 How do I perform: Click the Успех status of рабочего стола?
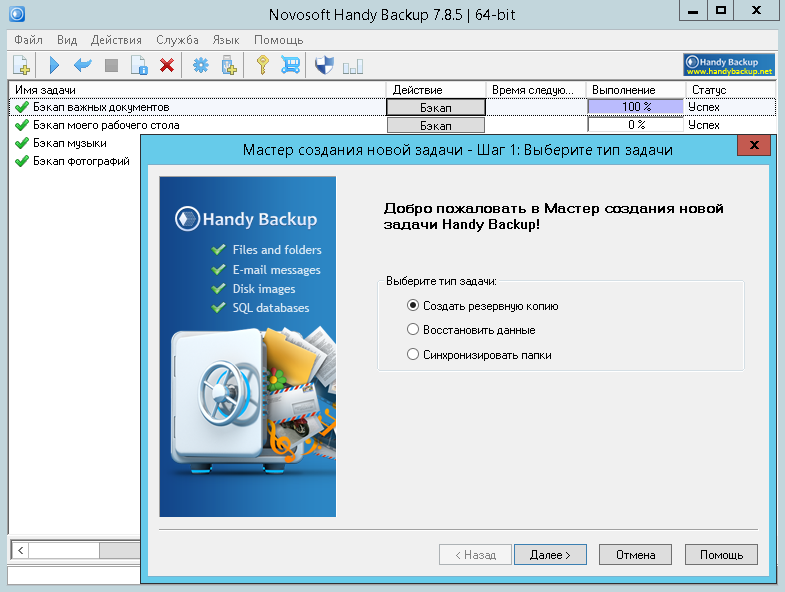(704, 125)
